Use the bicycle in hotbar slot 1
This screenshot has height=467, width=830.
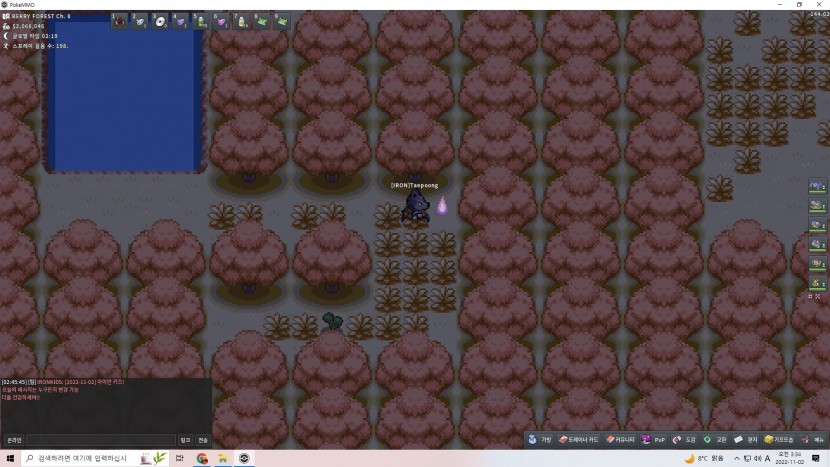(x=119, y=21)
